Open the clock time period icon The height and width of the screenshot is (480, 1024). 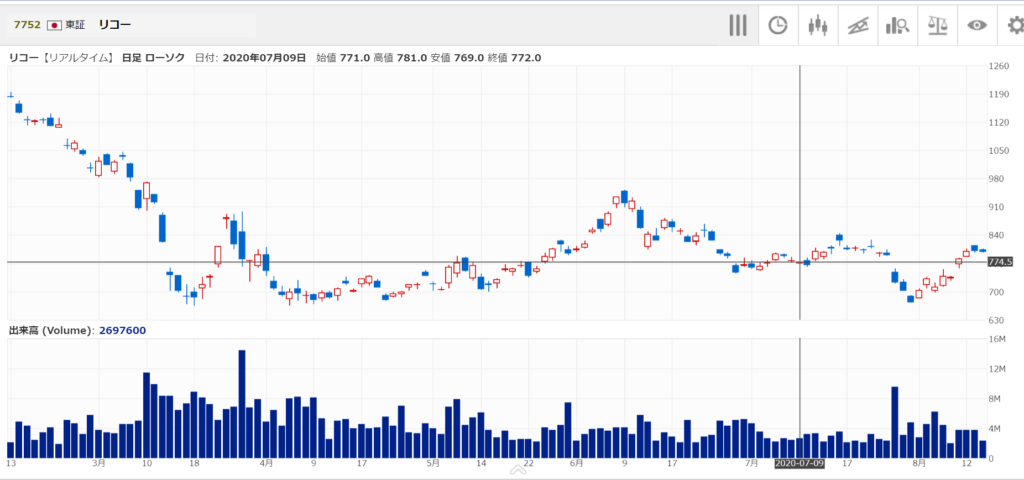(777, 26)
